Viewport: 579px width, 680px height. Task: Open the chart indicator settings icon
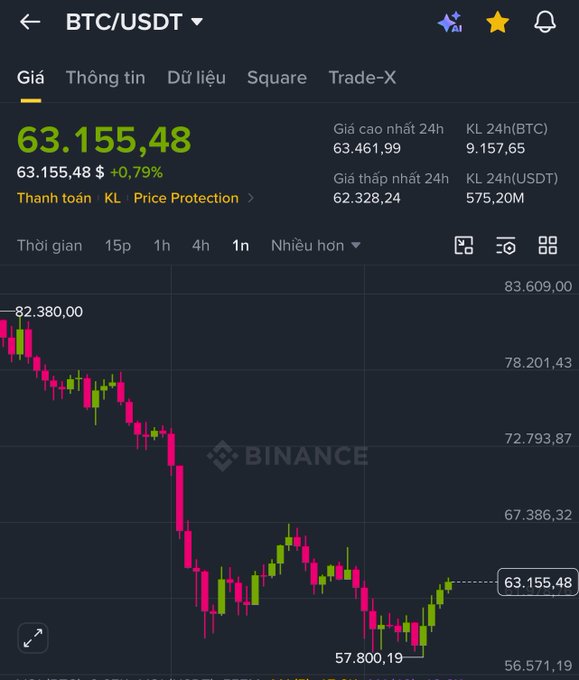(506, 245)
